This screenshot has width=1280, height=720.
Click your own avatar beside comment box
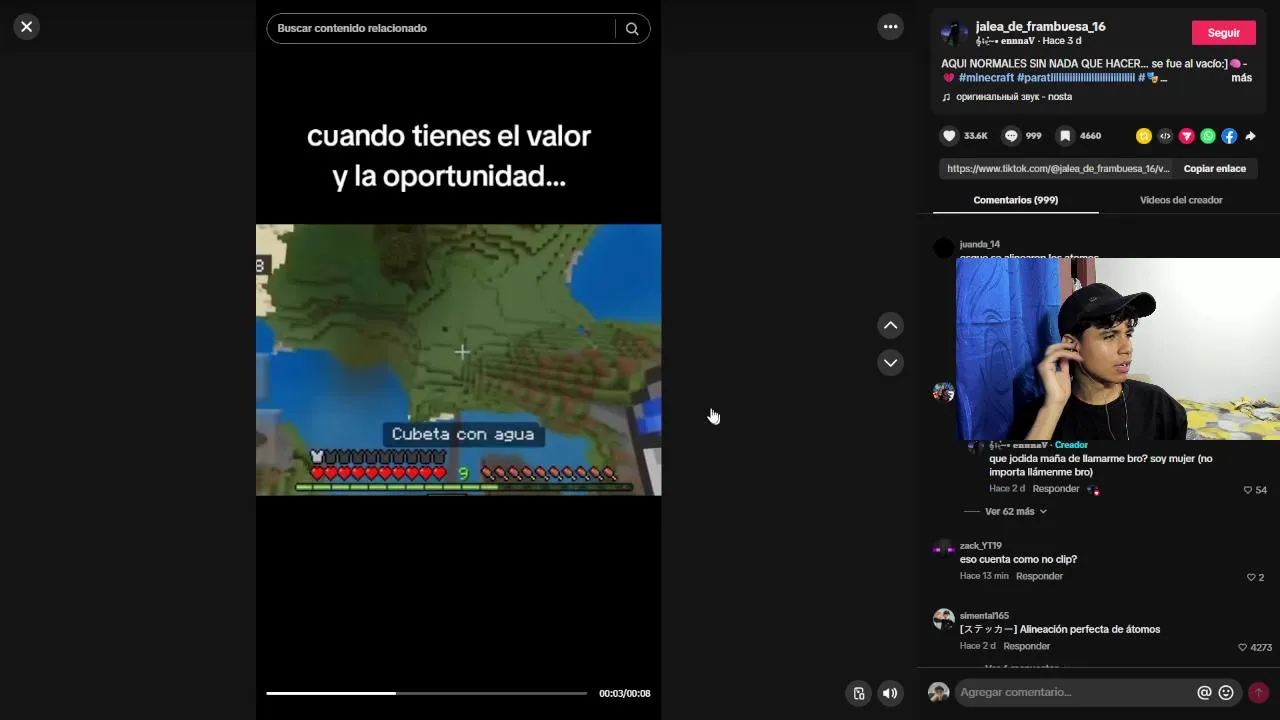[938, 692]
